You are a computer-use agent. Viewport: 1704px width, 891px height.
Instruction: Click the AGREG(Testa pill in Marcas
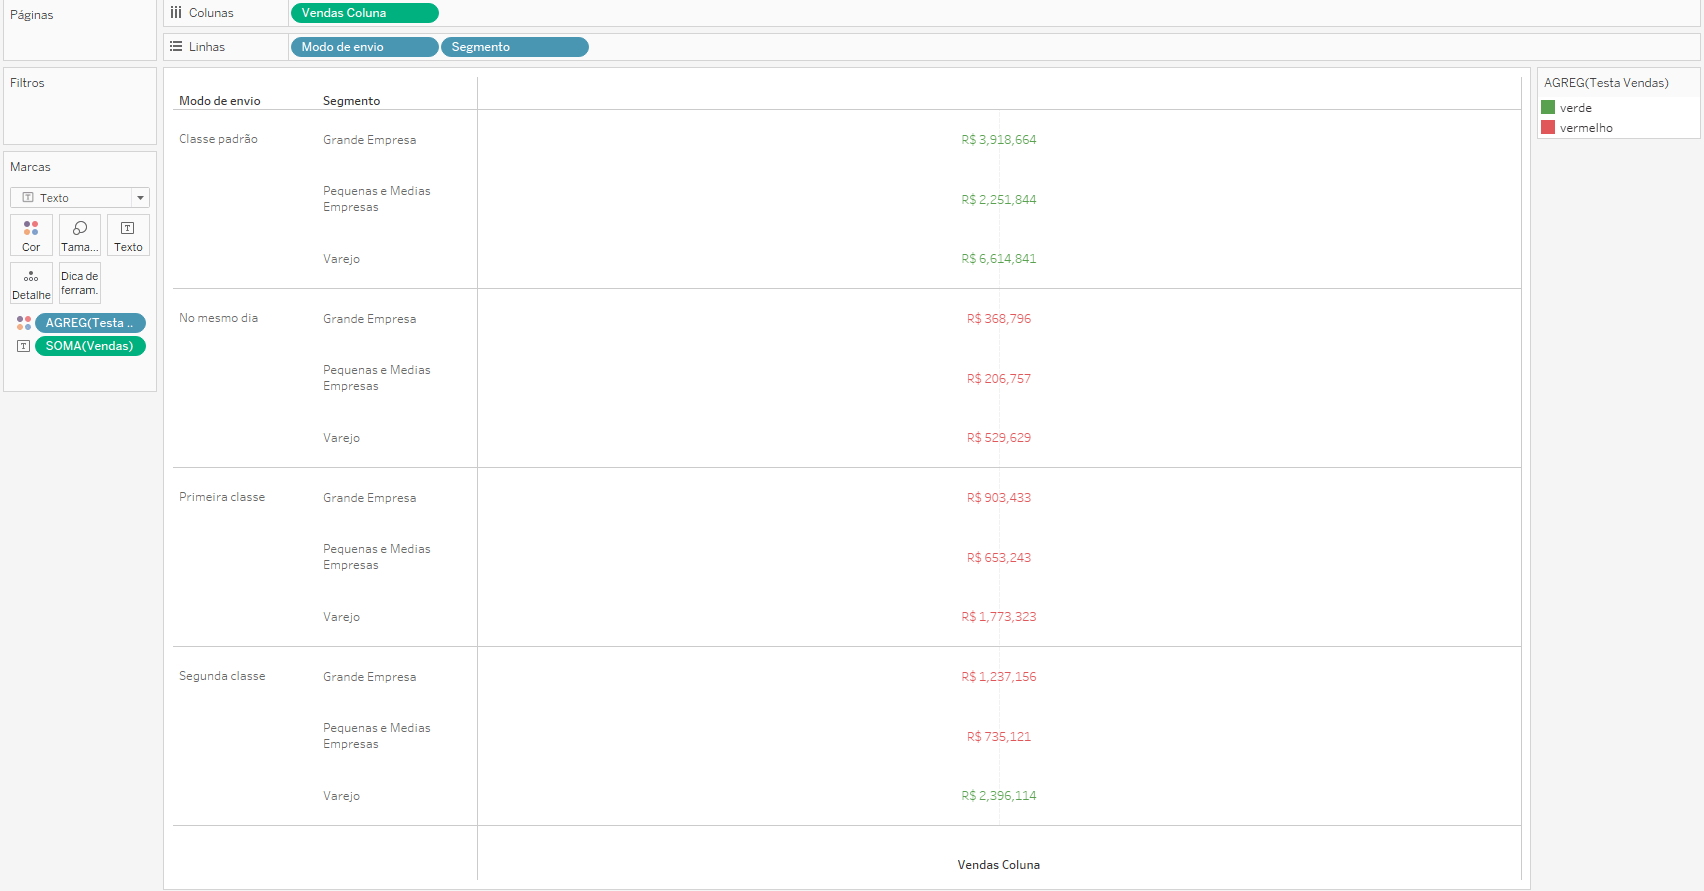[x=90, y=323]
